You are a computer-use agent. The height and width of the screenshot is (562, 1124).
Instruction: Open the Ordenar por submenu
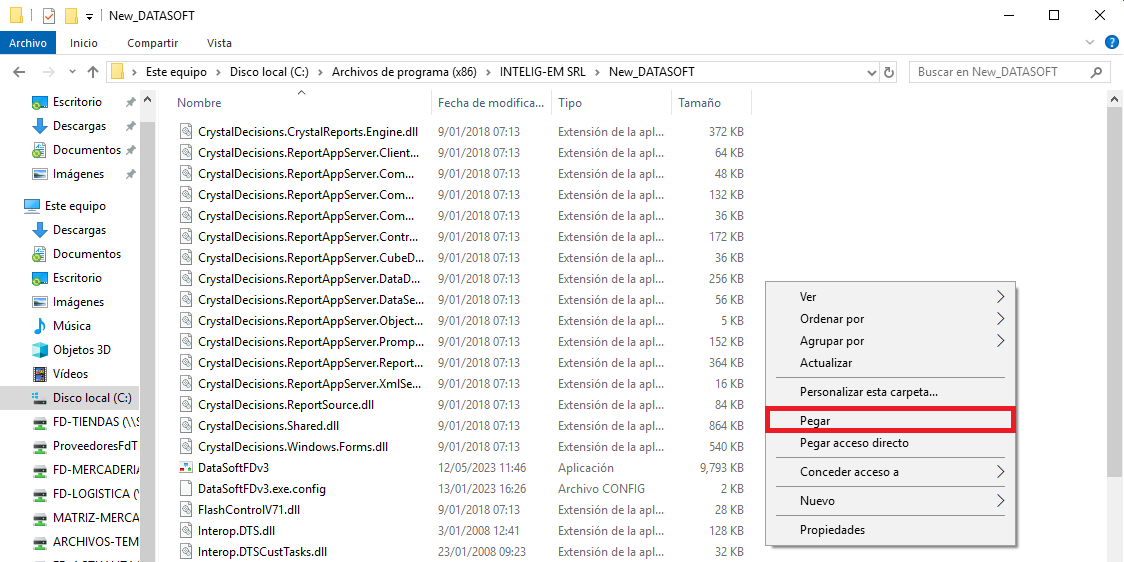click(x=890, y=319)
